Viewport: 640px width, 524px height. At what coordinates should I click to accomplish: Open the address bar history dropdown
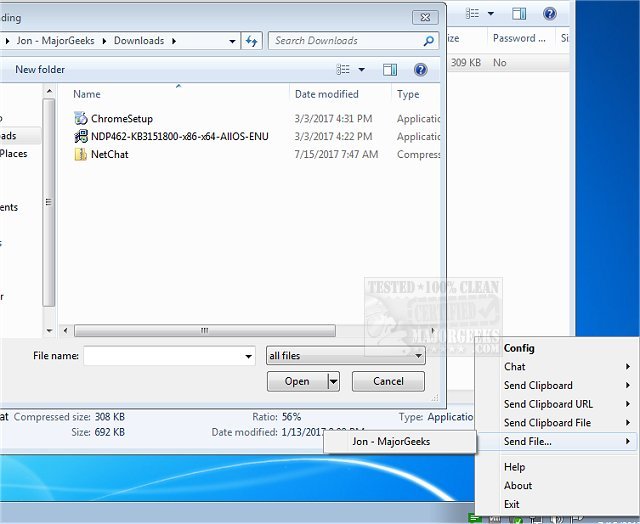coord(232,41)
